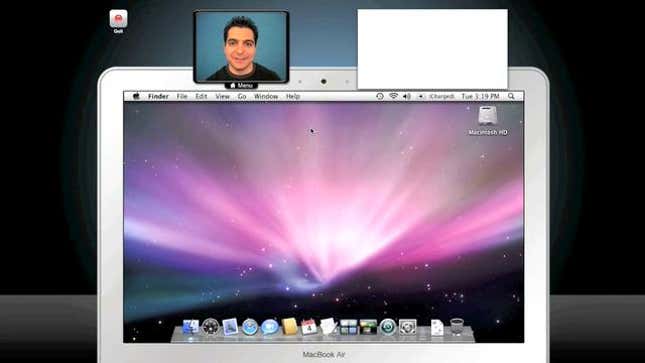The height and width of the screenshot is (363, 645).
Task: Click the volume speaker icon
Action: [x=407, y=96]
